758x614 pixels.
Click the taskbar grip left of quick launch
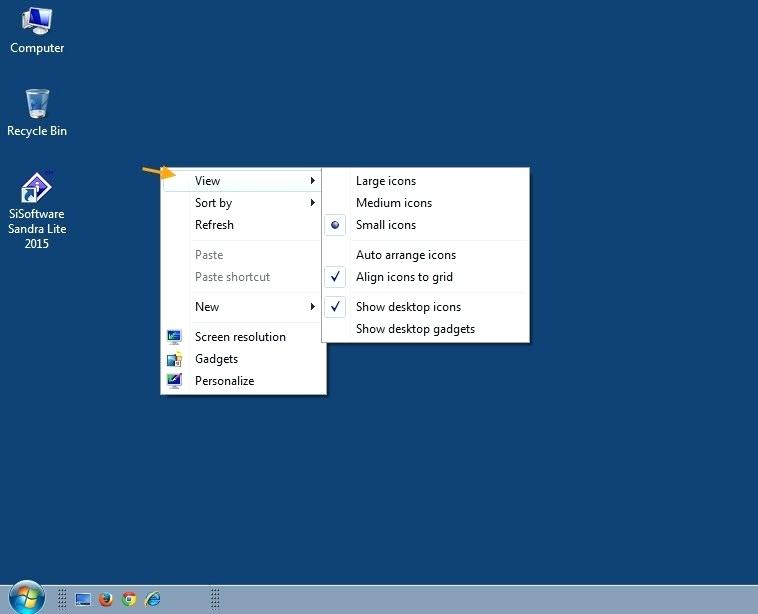(62, 599)
